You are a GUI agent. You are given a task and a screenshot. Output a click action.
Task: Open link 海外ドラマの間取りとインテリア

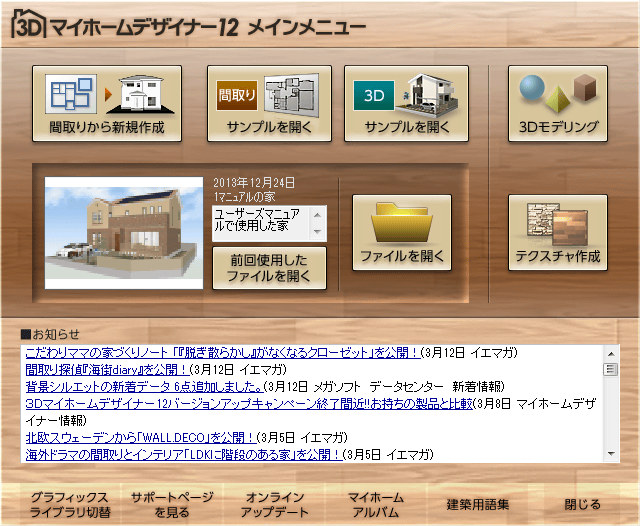click(184, 455)
